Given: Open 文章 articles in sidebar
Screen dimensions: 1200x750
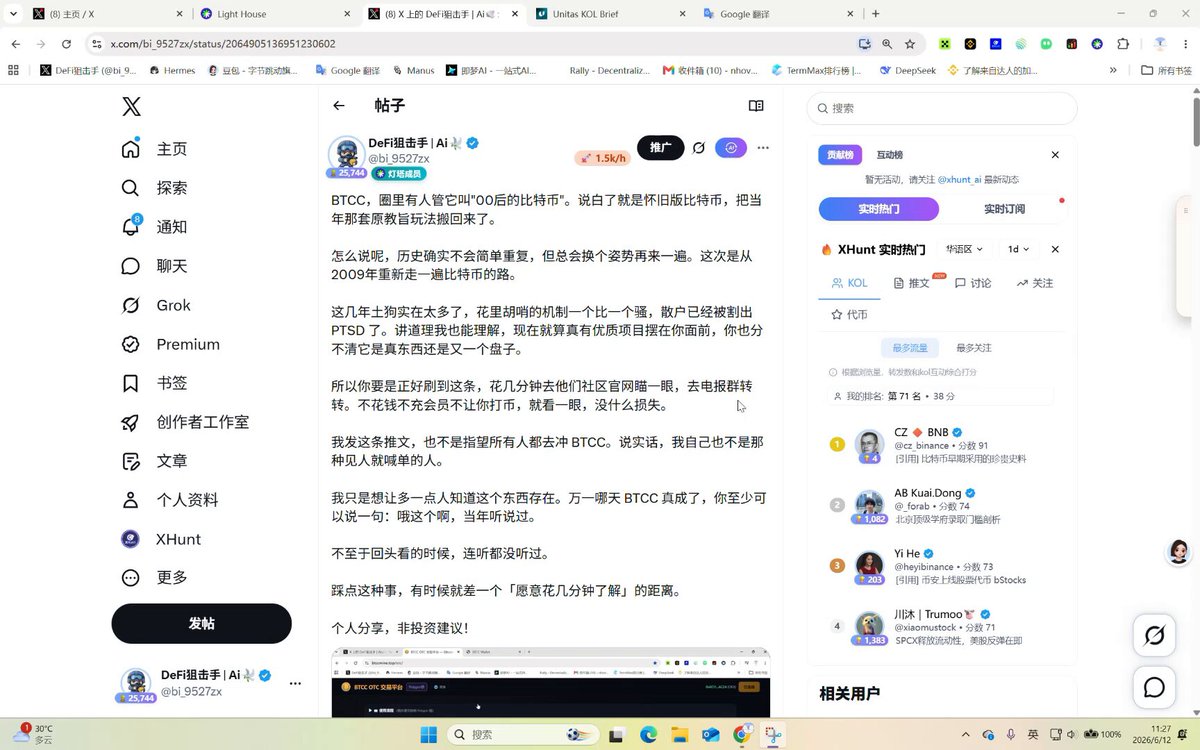Looking at the screenshot, I should 154,461.
